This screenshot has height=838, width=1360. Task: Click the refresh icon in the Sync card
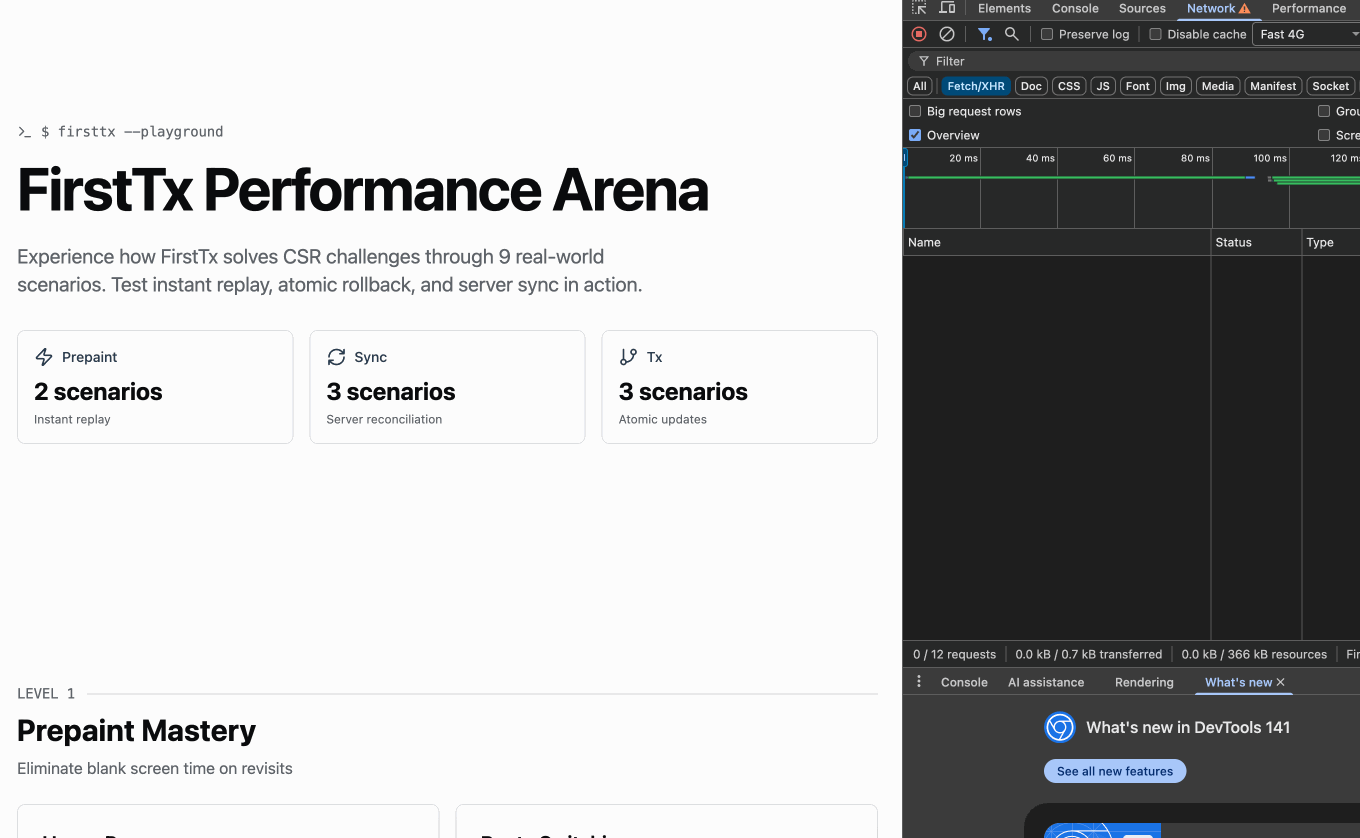pyautogui.click(x=336, y=357)
